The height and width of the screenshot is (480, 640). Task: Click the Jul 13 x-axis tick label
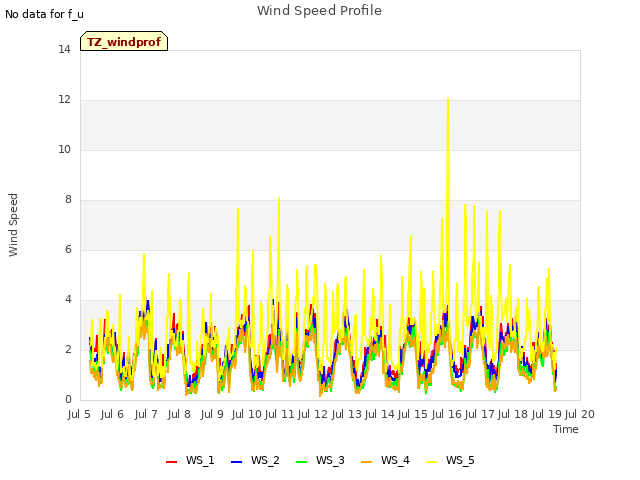tap(346, 414)
